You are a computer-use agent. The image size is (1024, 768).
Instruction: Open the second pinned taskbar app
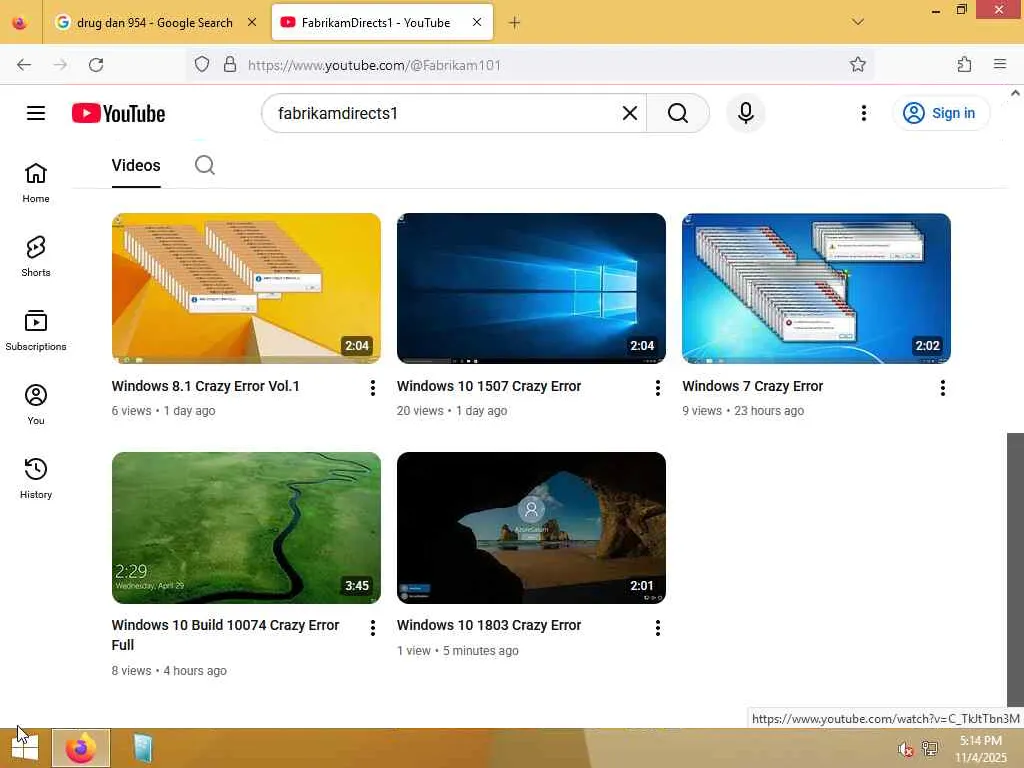coord(143,748)
